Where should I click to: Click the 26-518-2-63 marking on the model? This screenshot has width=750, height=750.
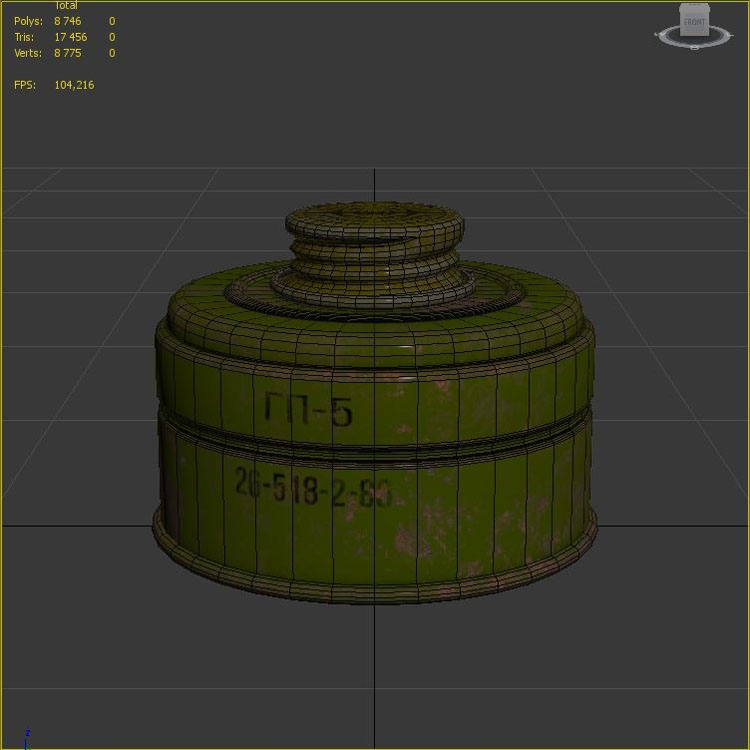[310, 489]
